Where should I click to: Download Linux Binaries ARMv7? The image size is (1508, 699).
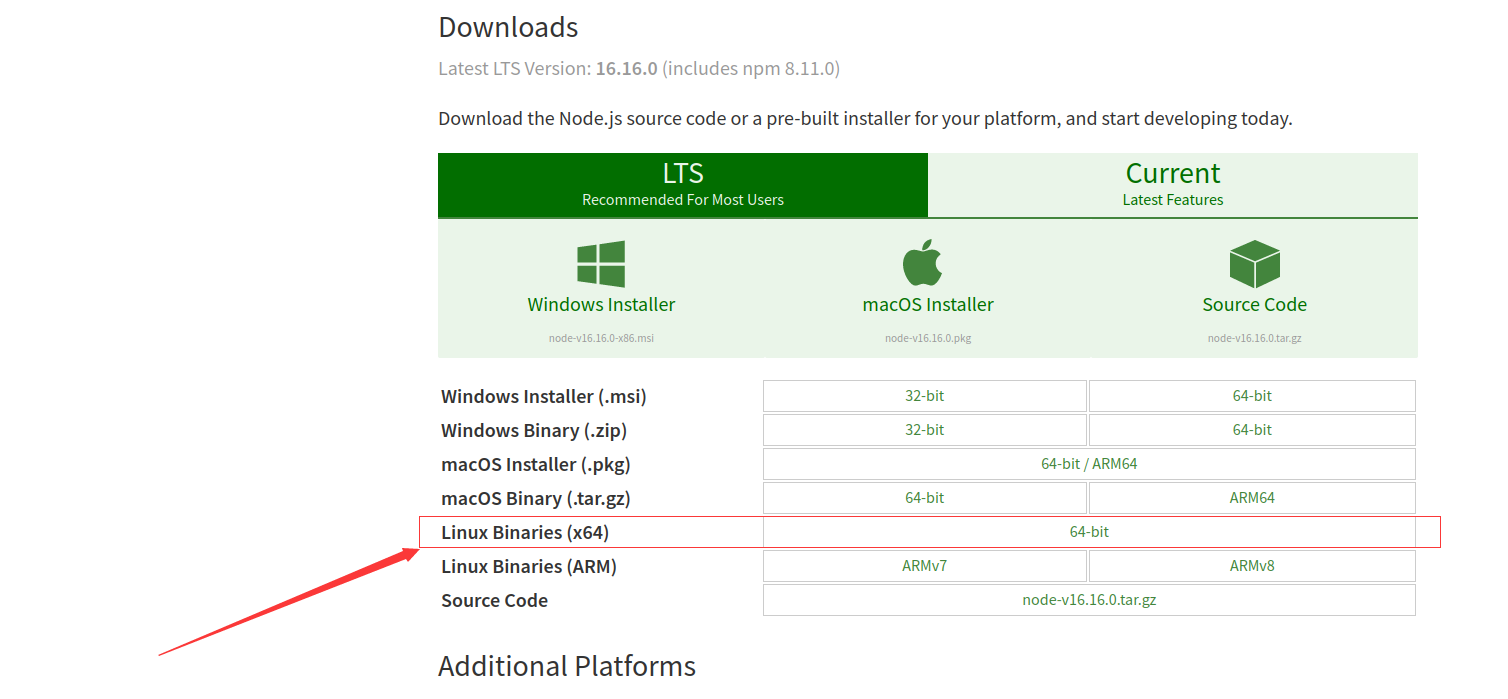coord(925,566)
